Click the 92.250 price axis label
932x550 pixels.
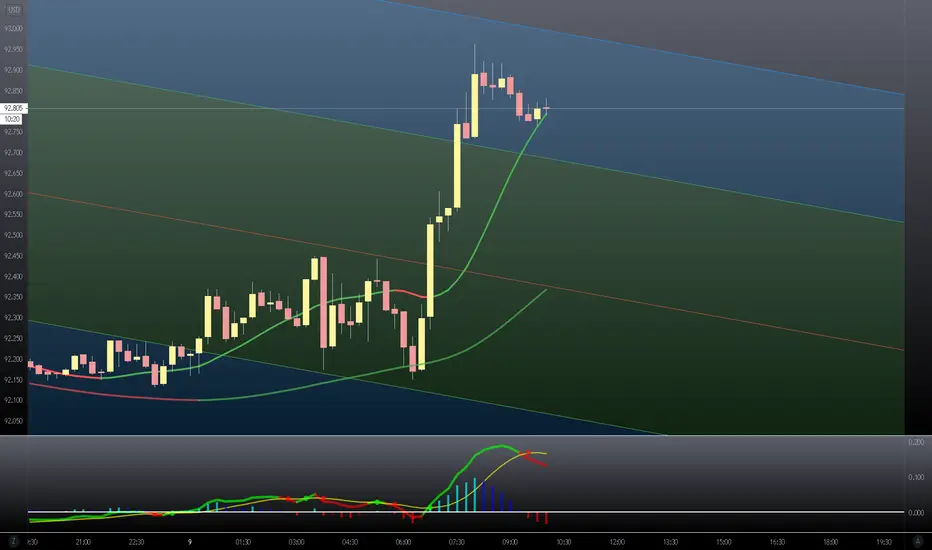pyautogui.click(x=13, y=339)
